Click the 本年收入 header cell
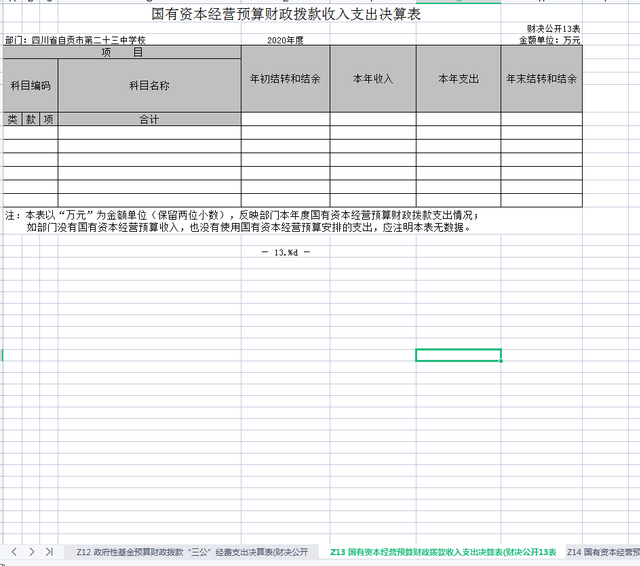The image size is (640, 566). tap(373, 78)
